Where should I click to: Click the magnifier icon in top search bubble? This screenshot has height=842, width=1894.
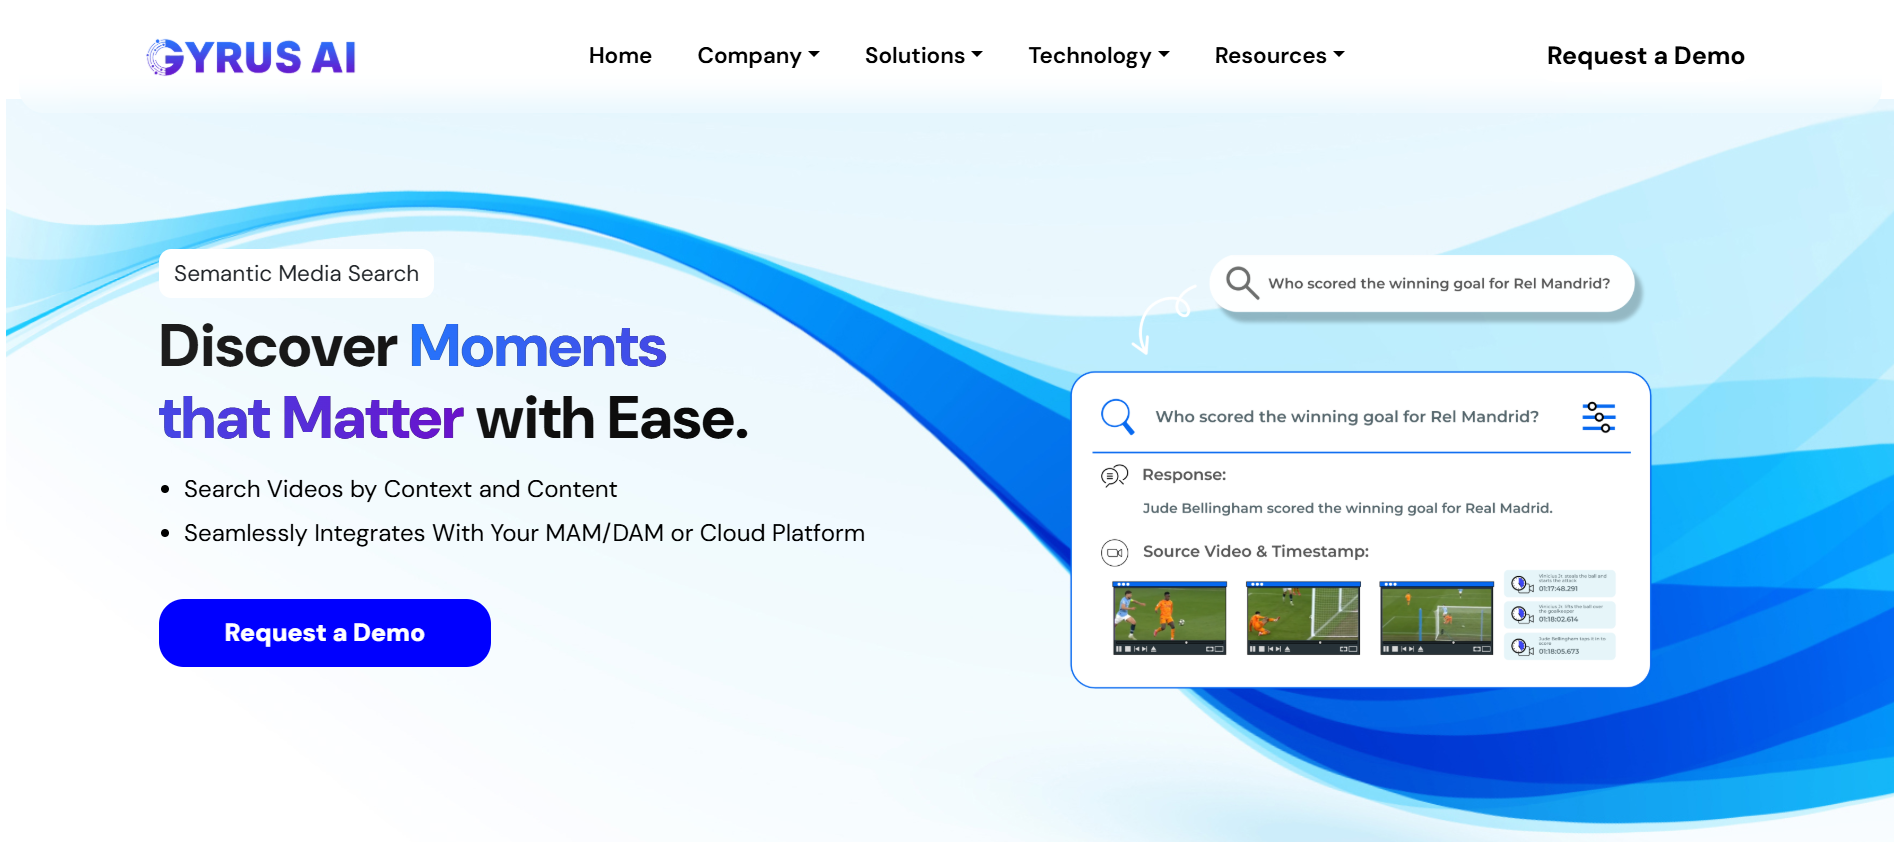[x=1241, y=283]
